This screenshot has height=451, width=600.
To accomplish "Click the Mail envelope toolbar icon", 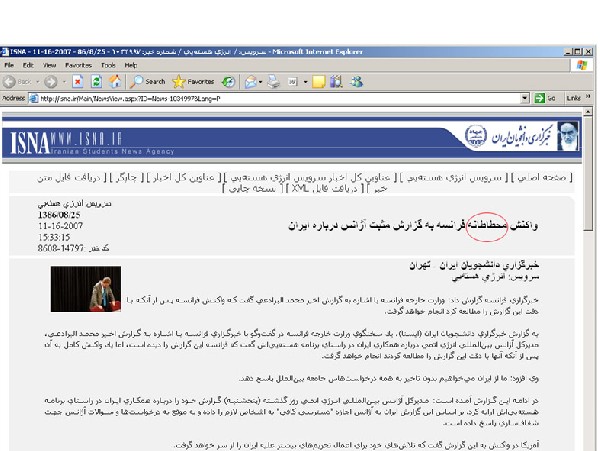I will pos(252,81).
